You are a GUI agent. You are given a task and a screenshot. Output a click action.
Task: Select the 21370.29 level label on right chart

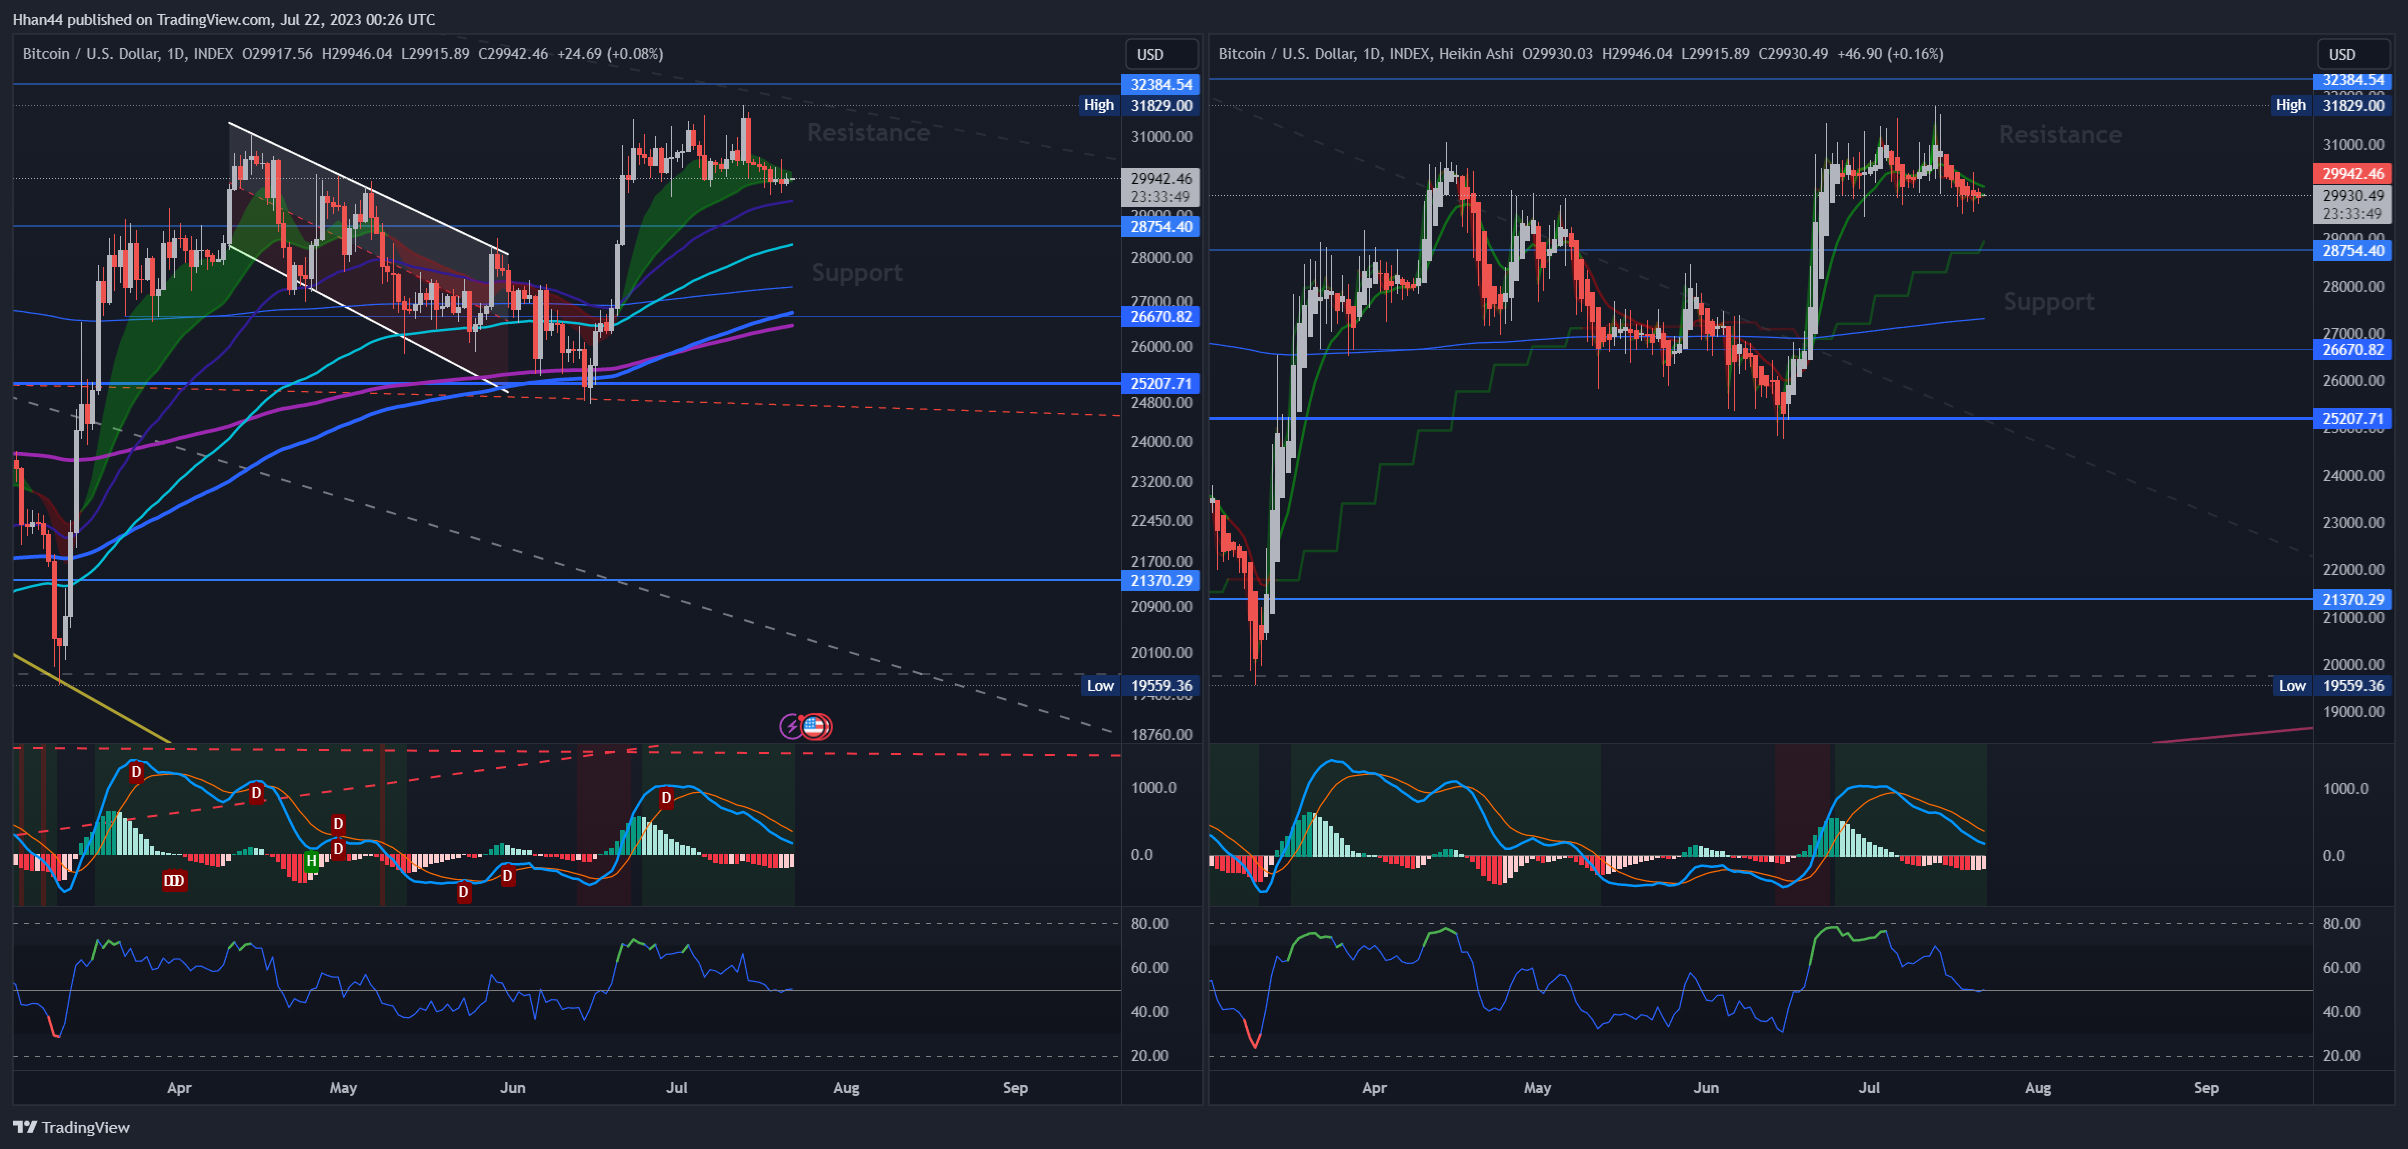coord(2352,600)
